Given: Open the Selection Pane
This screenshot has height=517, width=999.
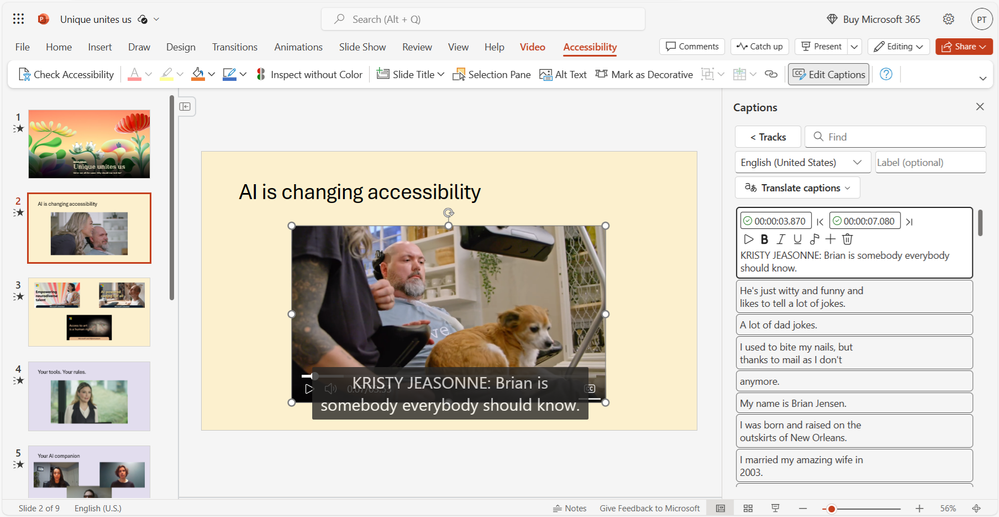Looking at the screenshot, I should coord(491,75).
